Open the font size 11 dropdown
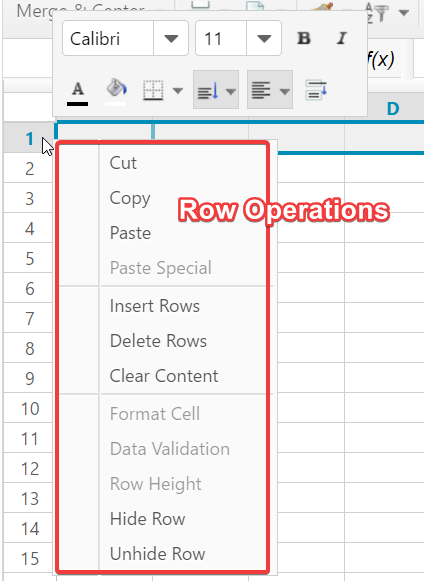This screenshot has height=581, width=424. coord(264,39)
